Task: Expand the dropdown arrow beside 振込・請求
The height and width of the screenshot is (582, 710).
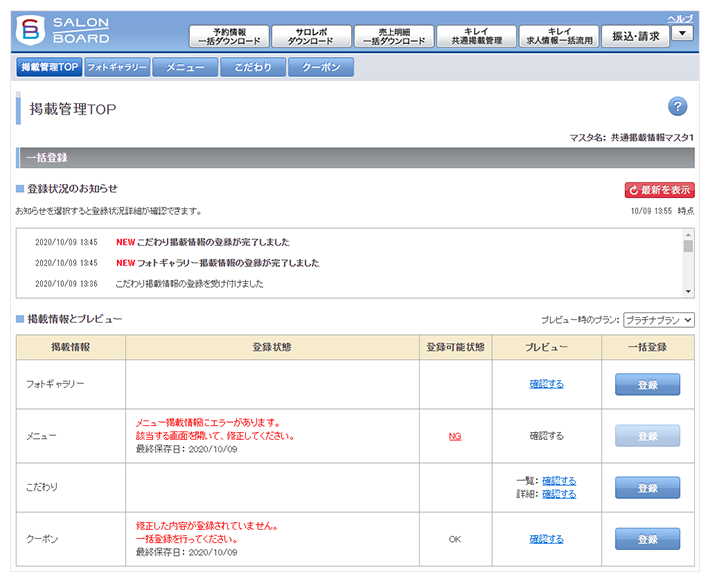Action: click(x=682, y=35)
